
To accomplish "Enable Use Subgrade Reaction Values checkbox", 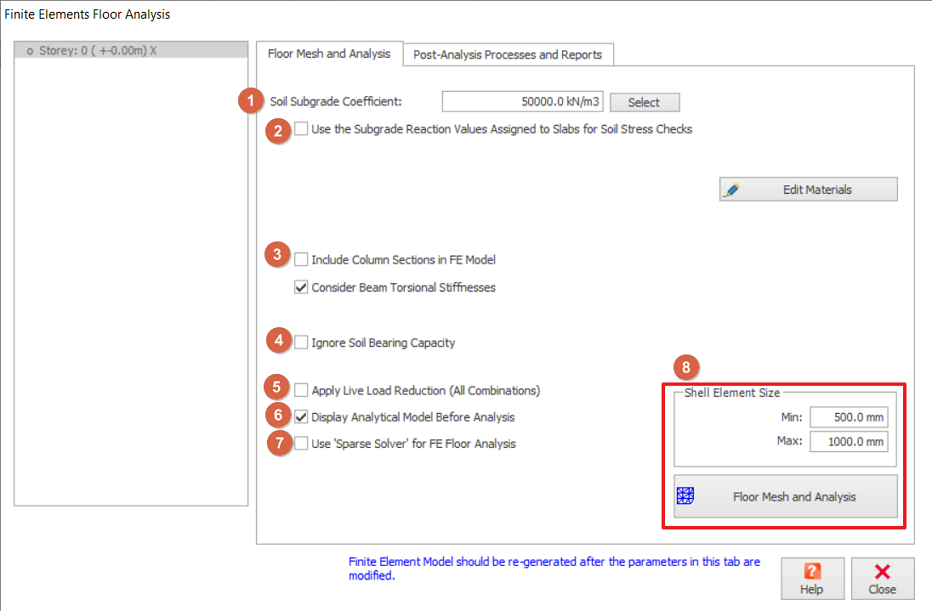I will point(301,129).
